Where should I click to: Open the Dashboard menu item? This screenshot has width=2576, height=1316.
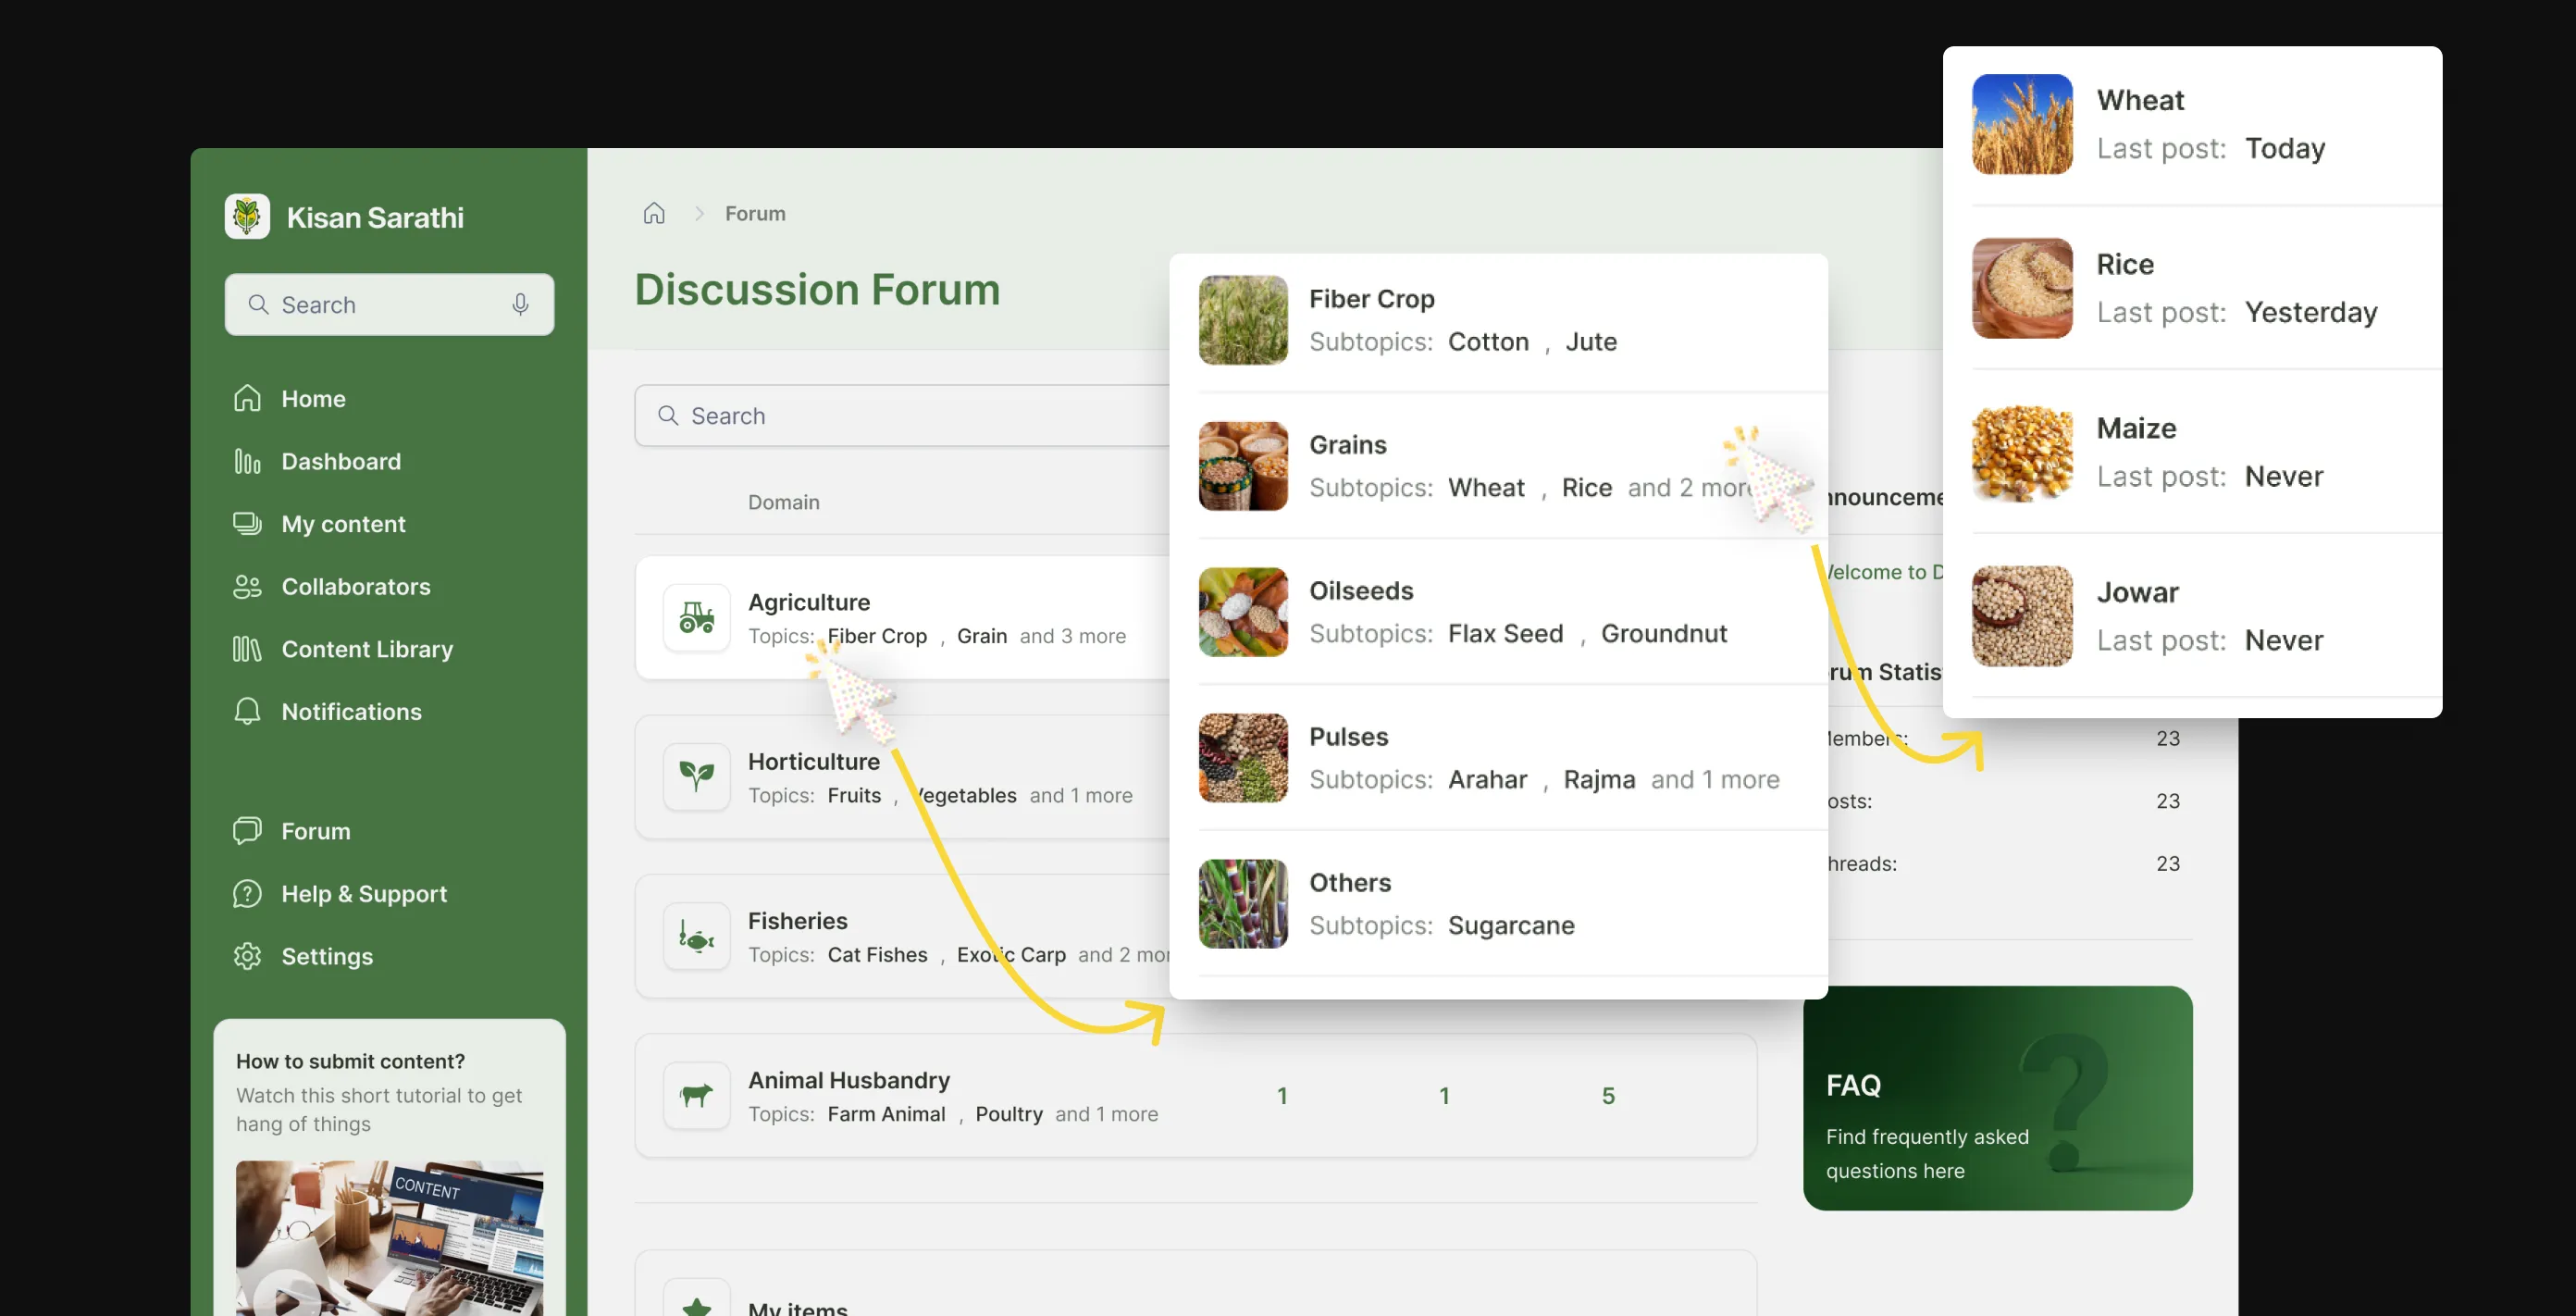(x=340, y=461)
